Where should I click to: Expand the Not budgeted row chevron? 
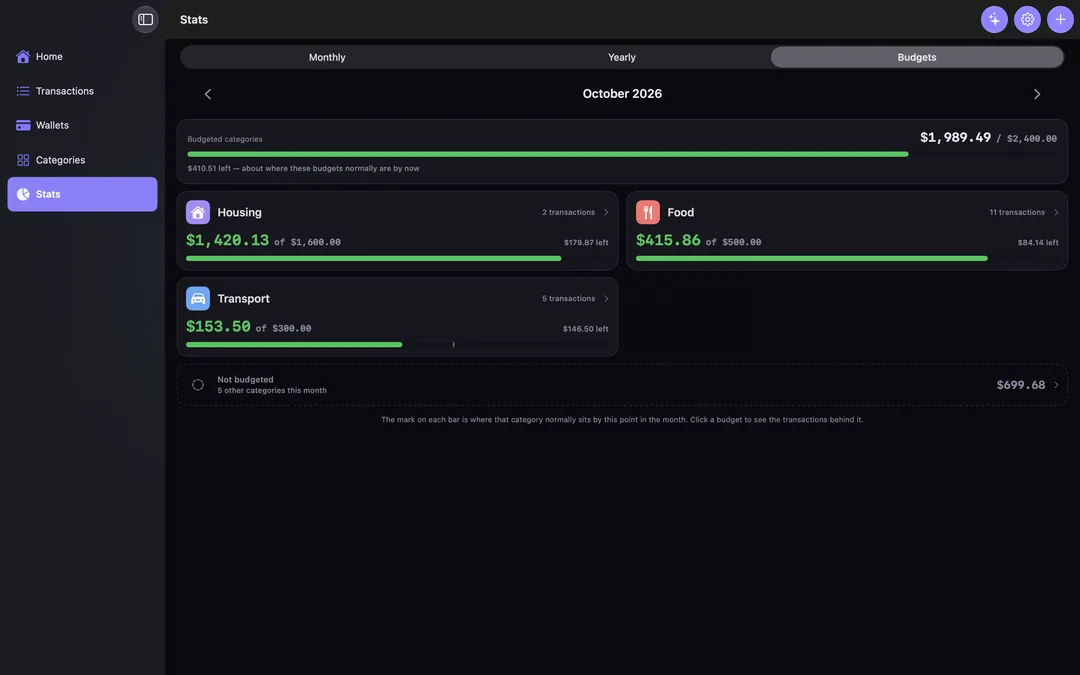(x=1056, y=385)
